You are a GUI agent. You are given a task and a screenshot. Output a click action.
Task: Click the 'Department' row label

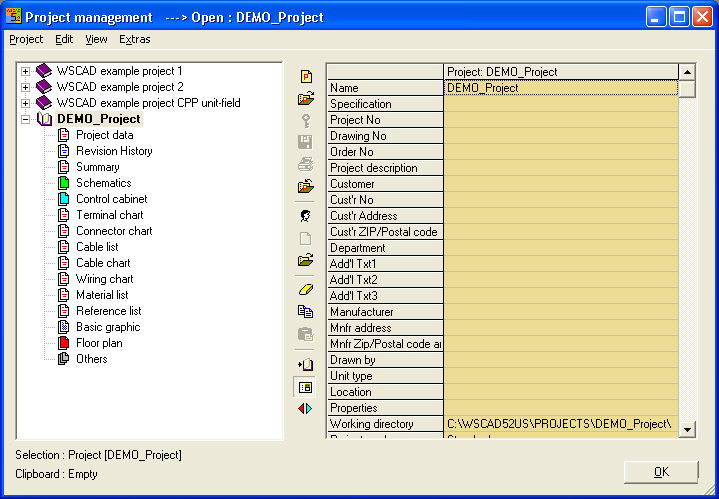coord(385,248)
